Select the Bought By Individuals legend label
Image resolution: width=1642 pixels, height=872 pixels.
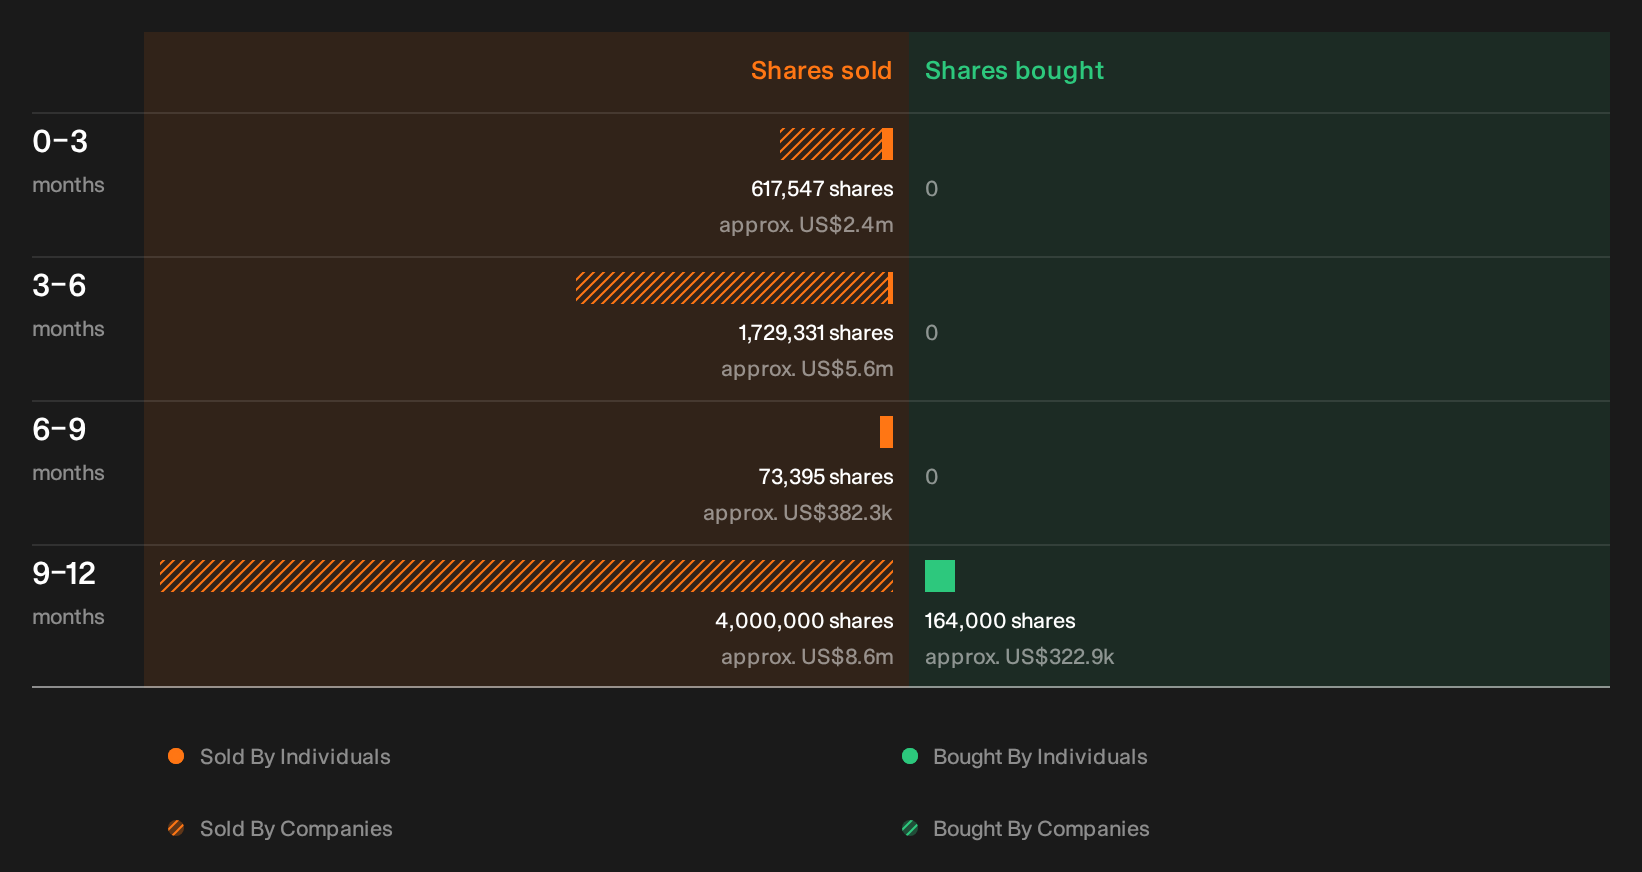point(1040,757)
